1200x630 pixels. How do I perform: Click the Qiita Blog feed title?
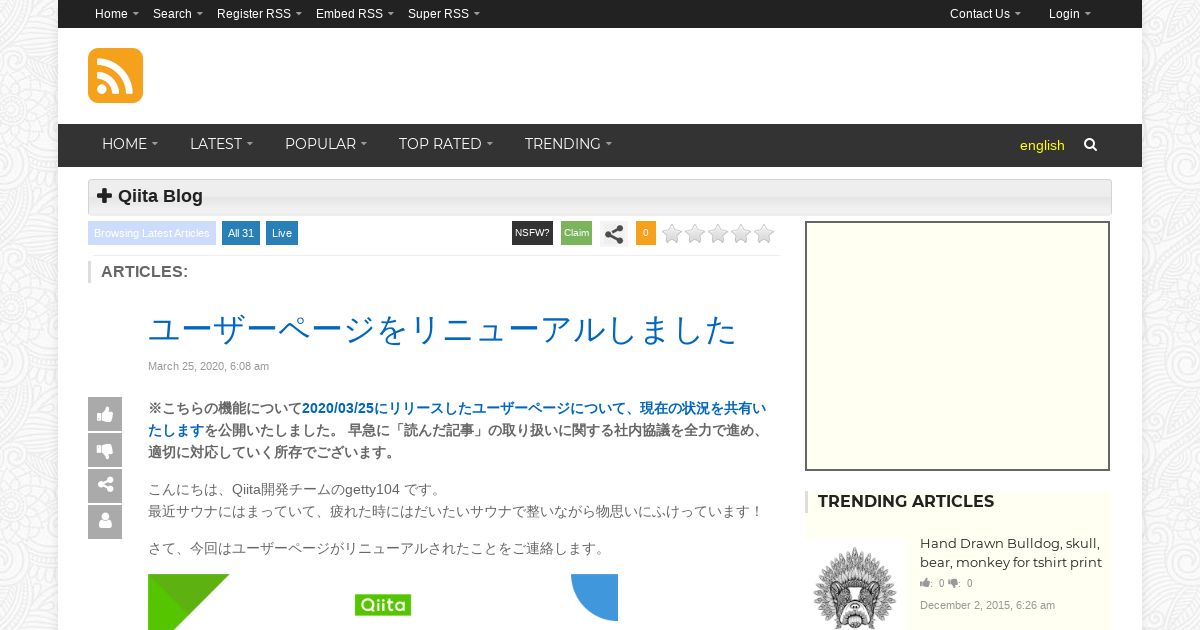click(160, 196)
